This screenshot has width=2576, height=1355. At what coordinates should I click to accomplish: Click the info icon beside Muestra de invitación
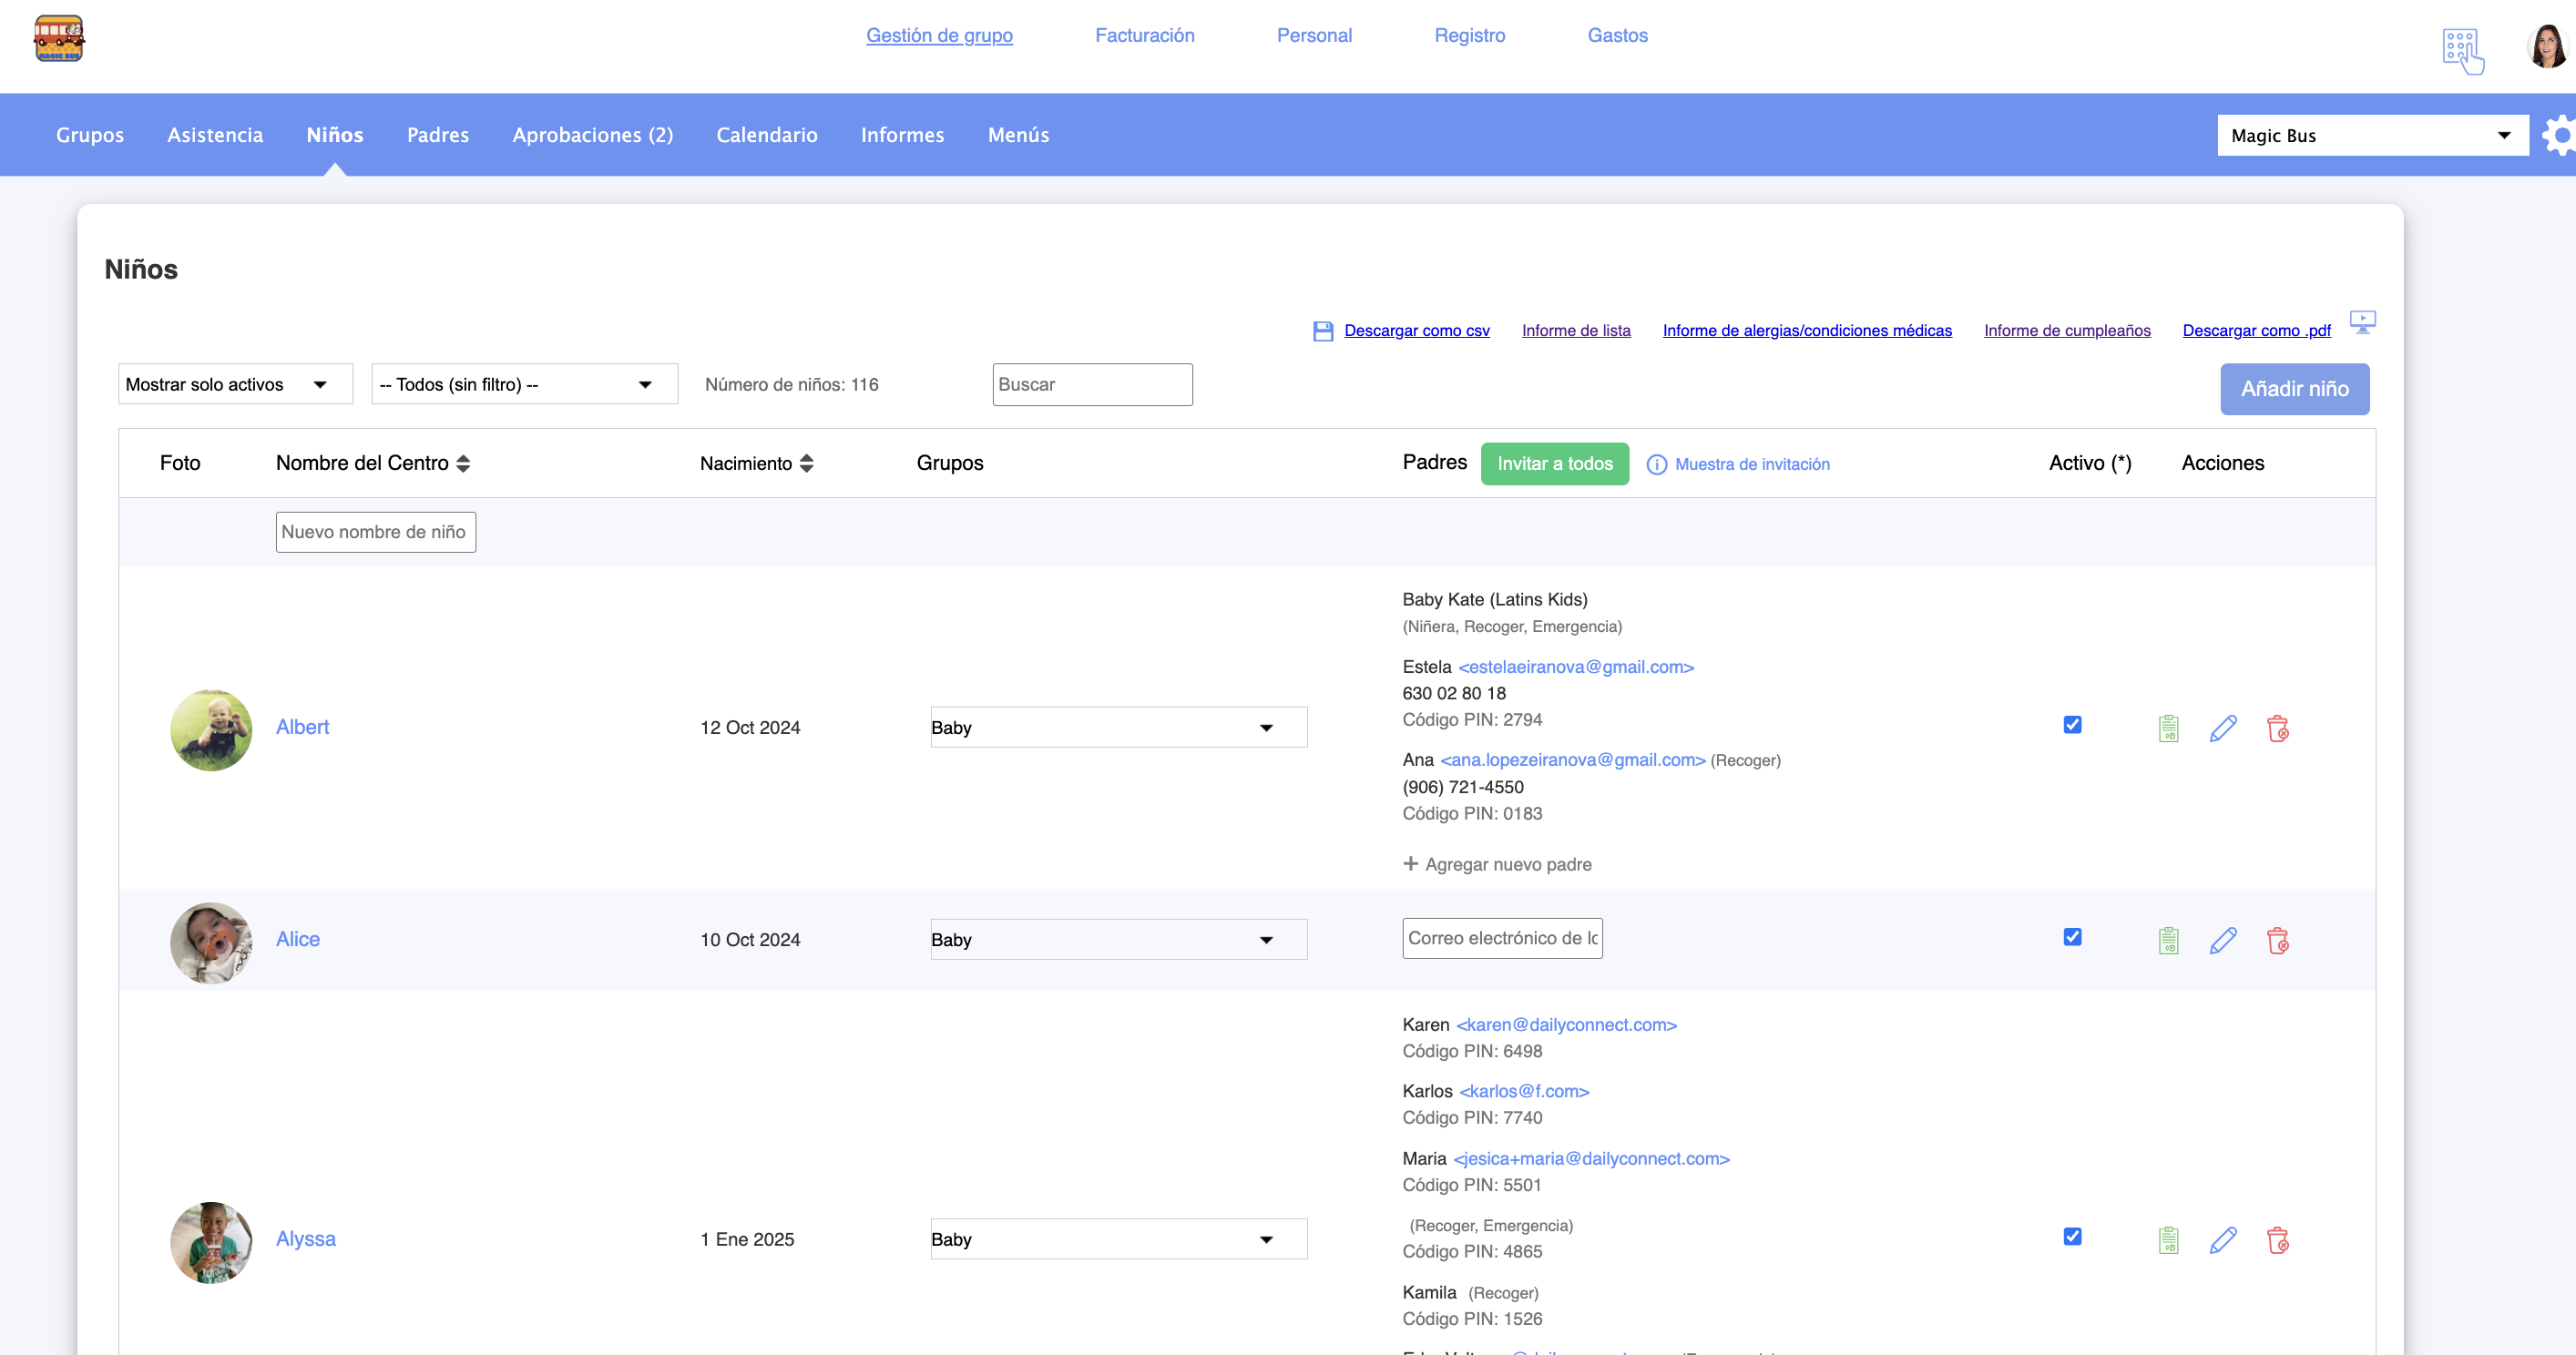(1656, 464)
